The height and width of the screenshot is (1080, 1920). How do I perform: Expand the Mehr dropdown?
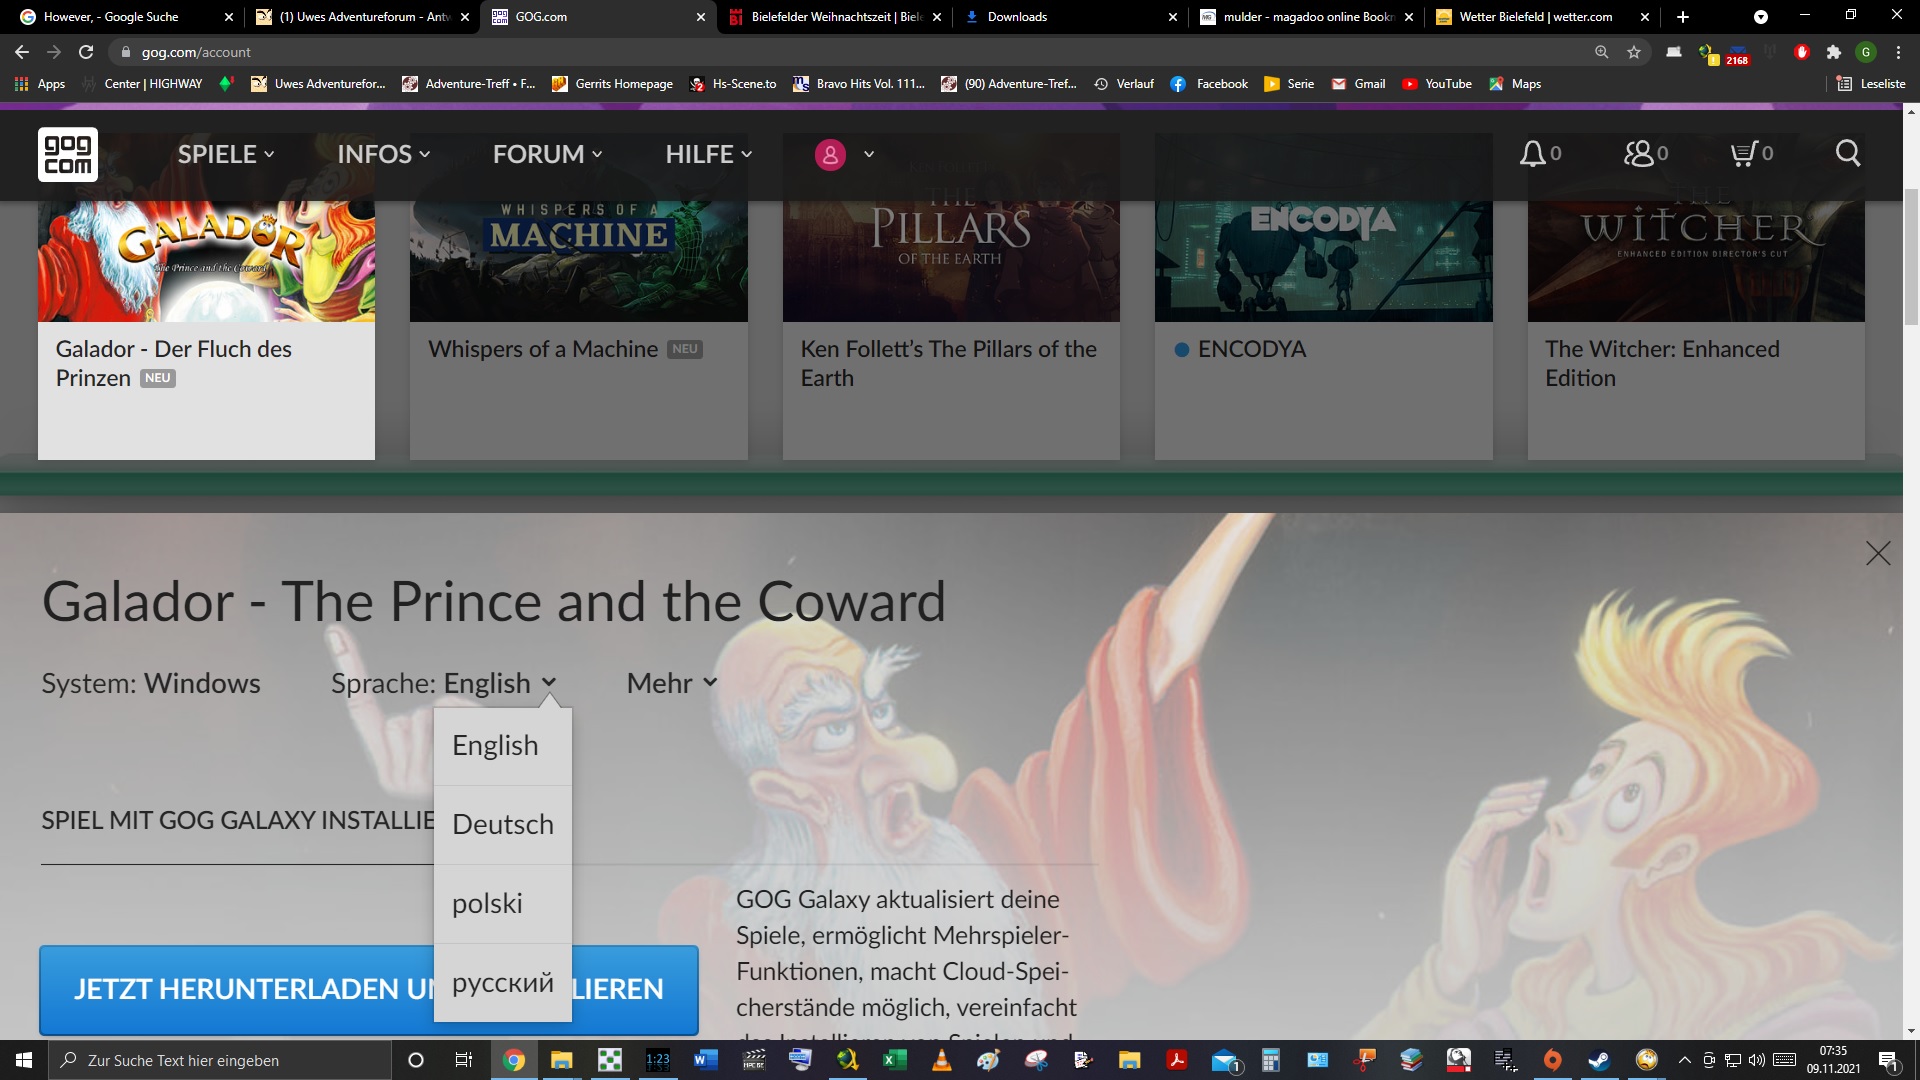pos(672,683)
